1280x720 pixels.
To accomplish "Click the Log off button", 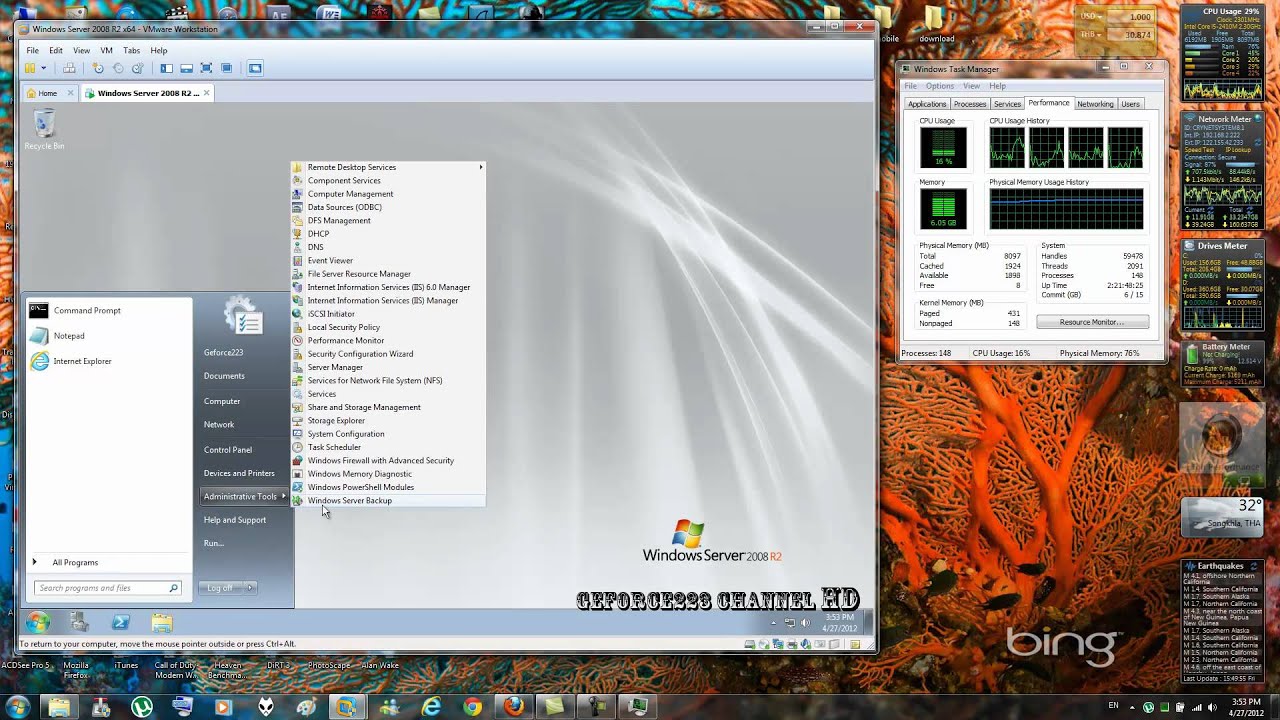I will coord(220,588).
